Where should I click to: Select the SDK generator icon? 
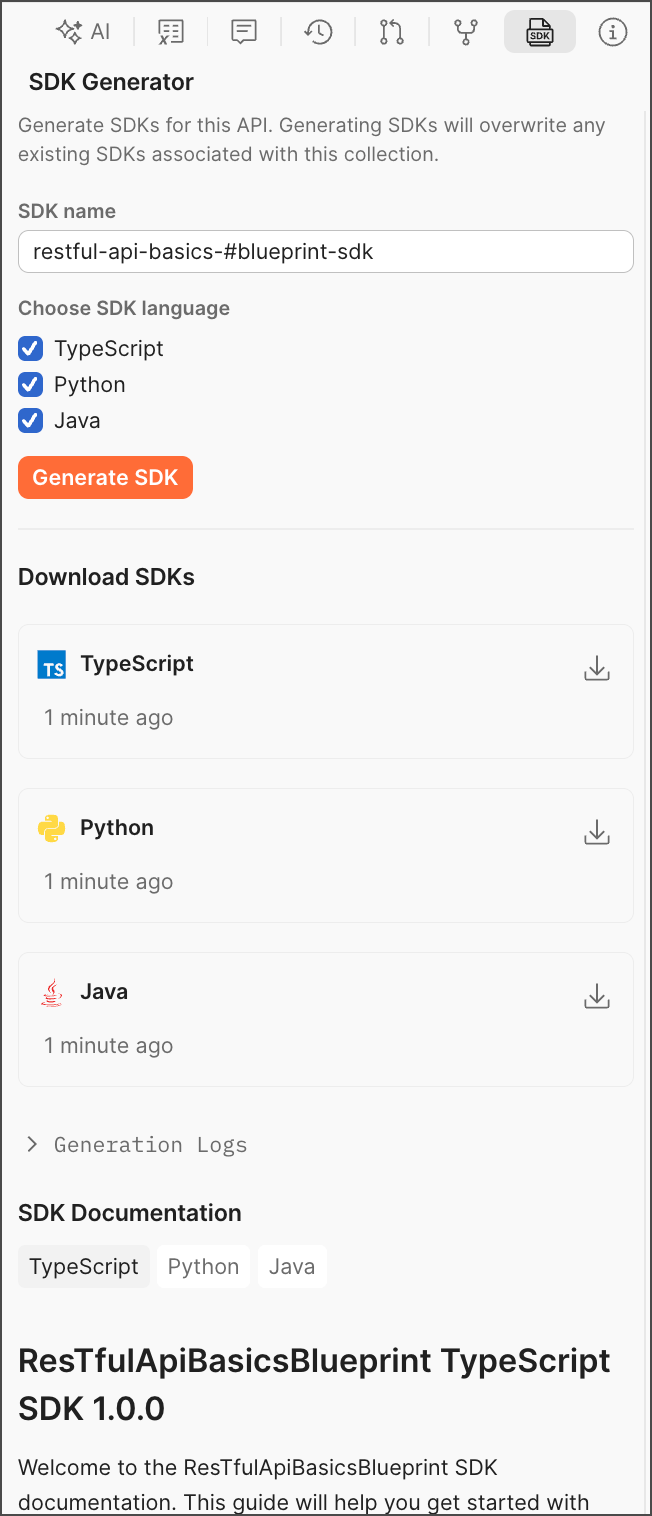[x=539, y=32]
